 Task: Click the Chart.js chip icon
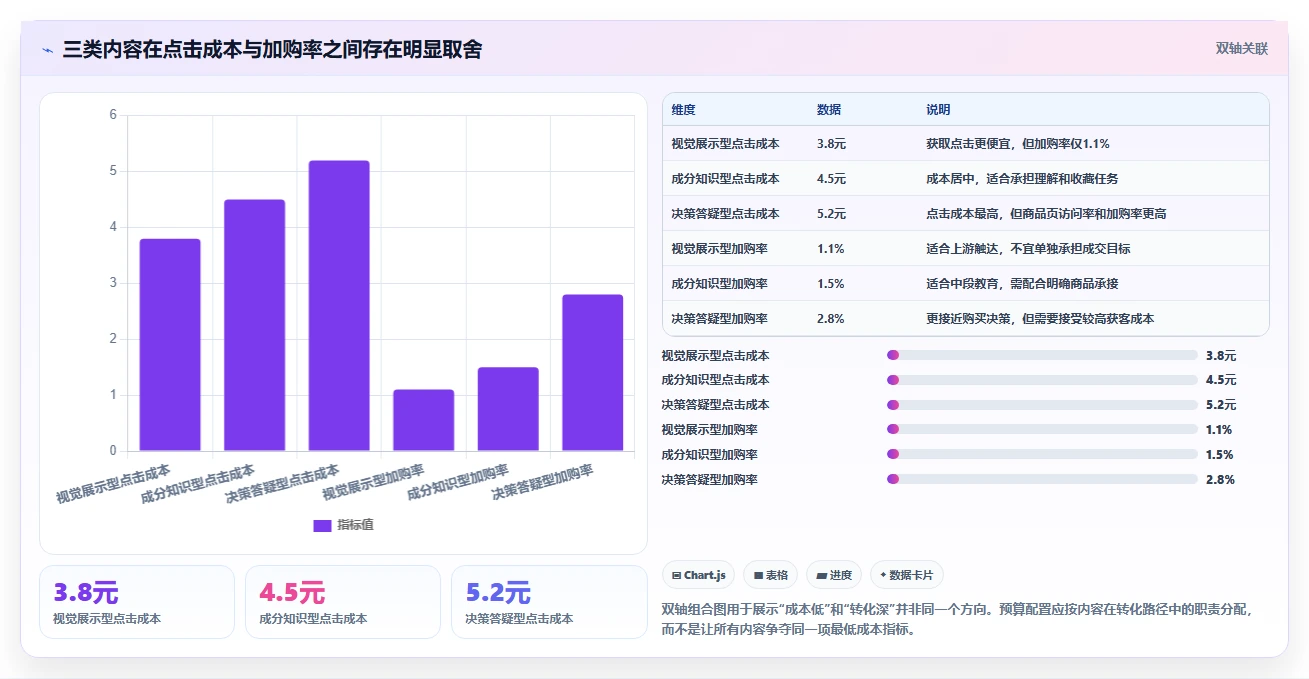tap(677, 575)
